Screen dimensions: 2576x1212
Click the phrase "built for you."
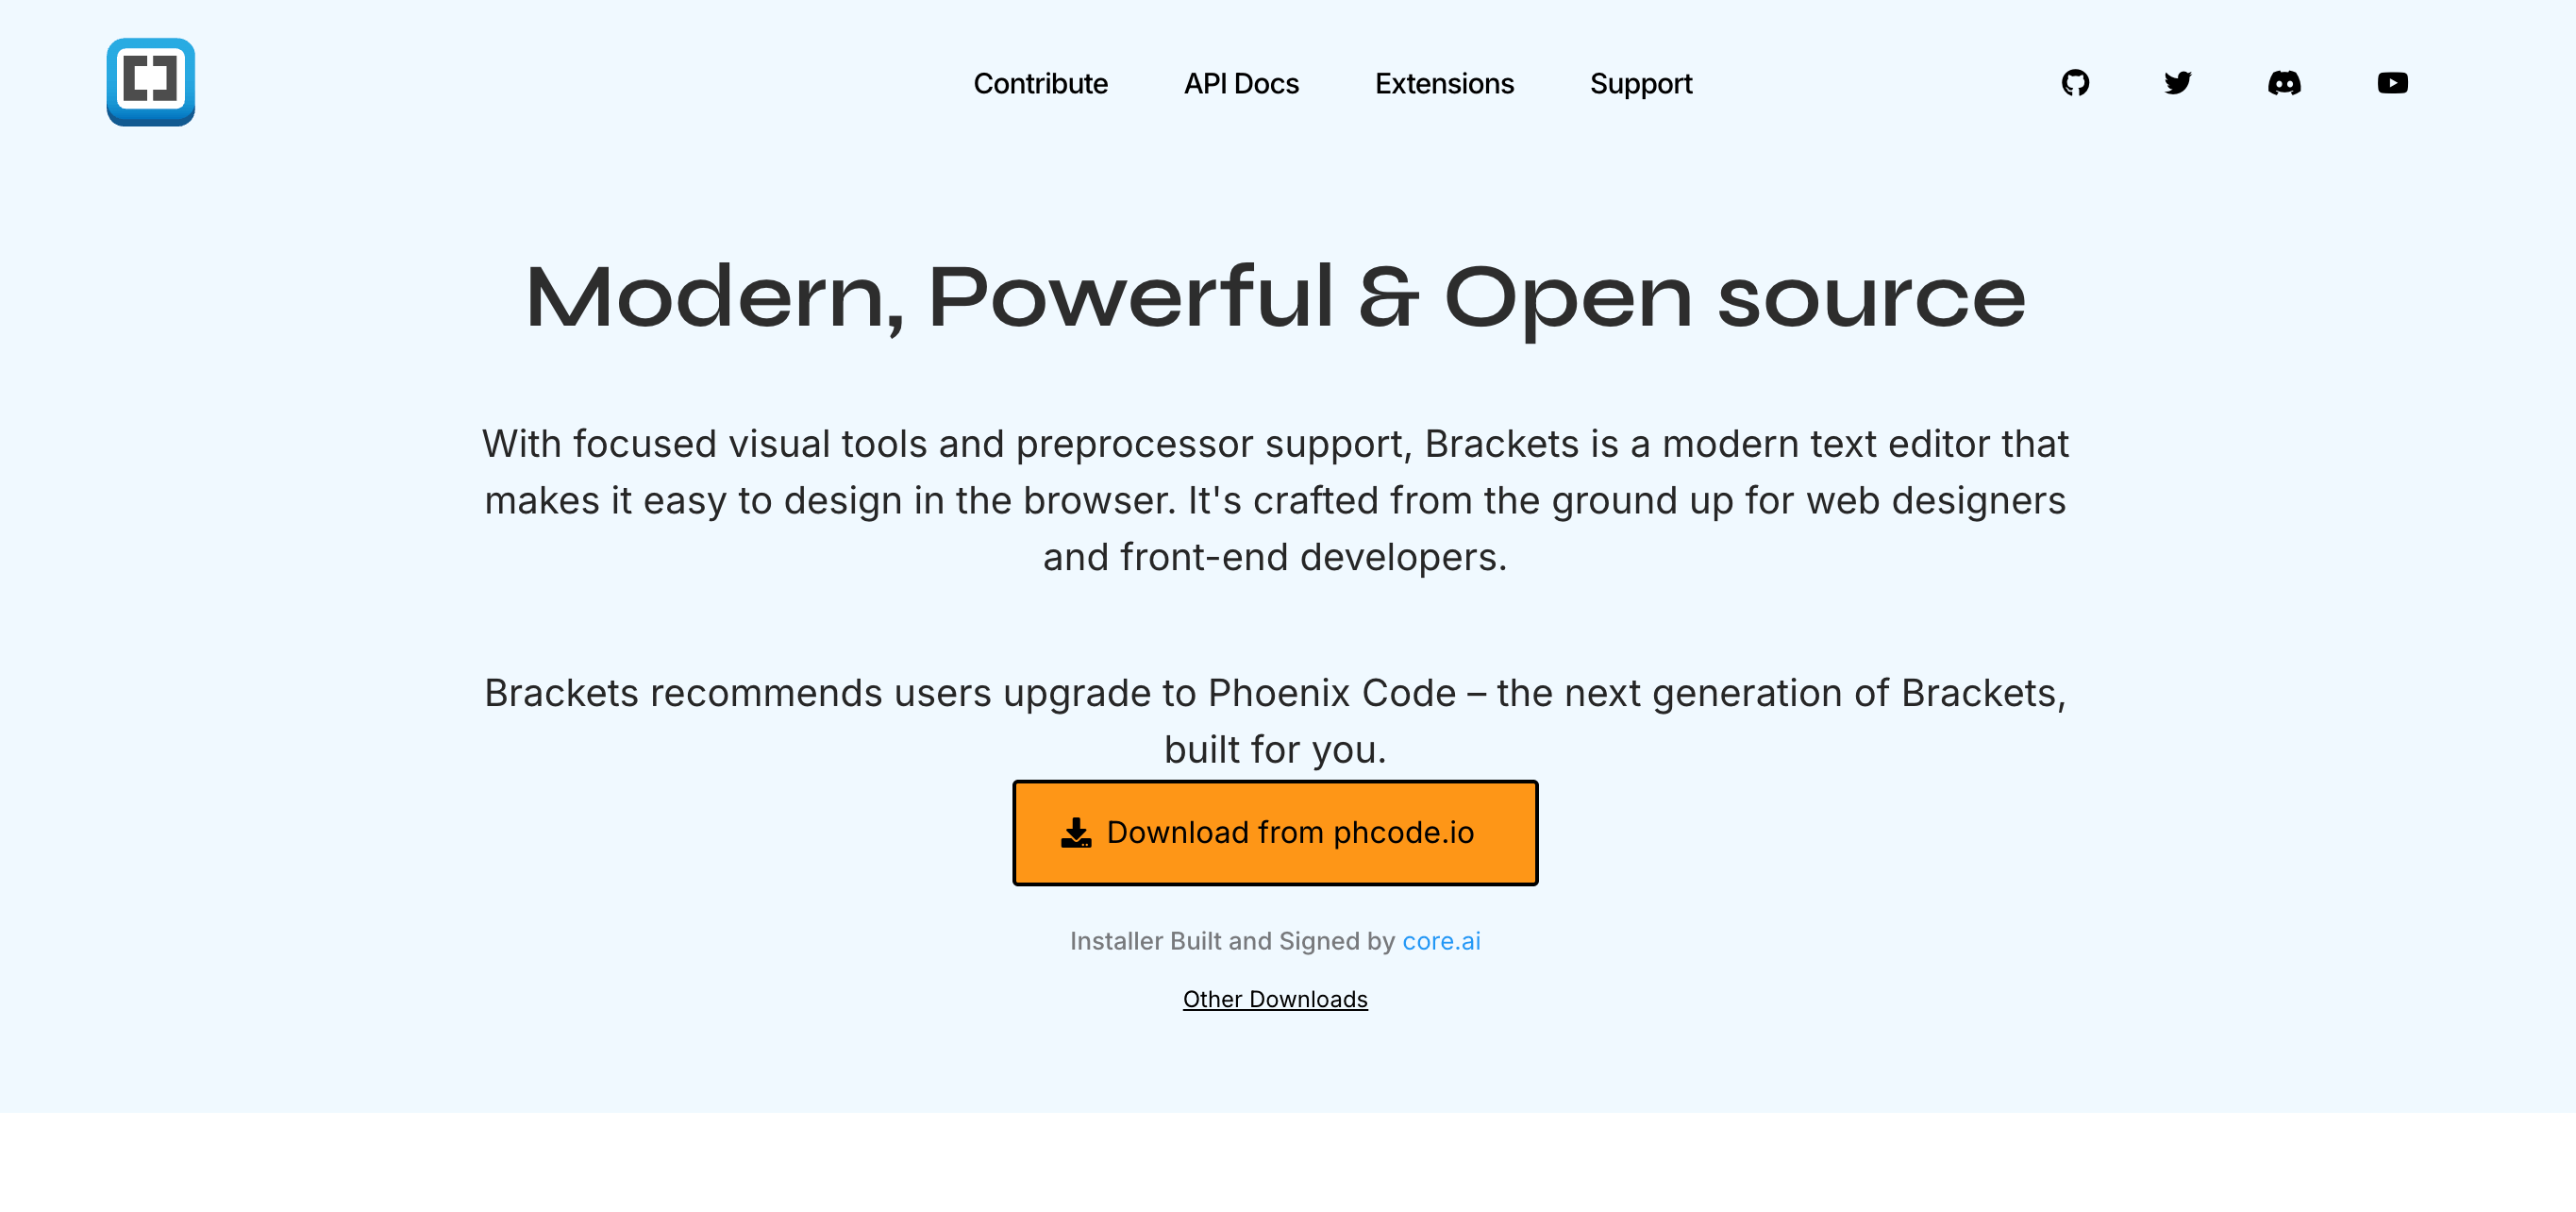click(x=1275, y=750)
